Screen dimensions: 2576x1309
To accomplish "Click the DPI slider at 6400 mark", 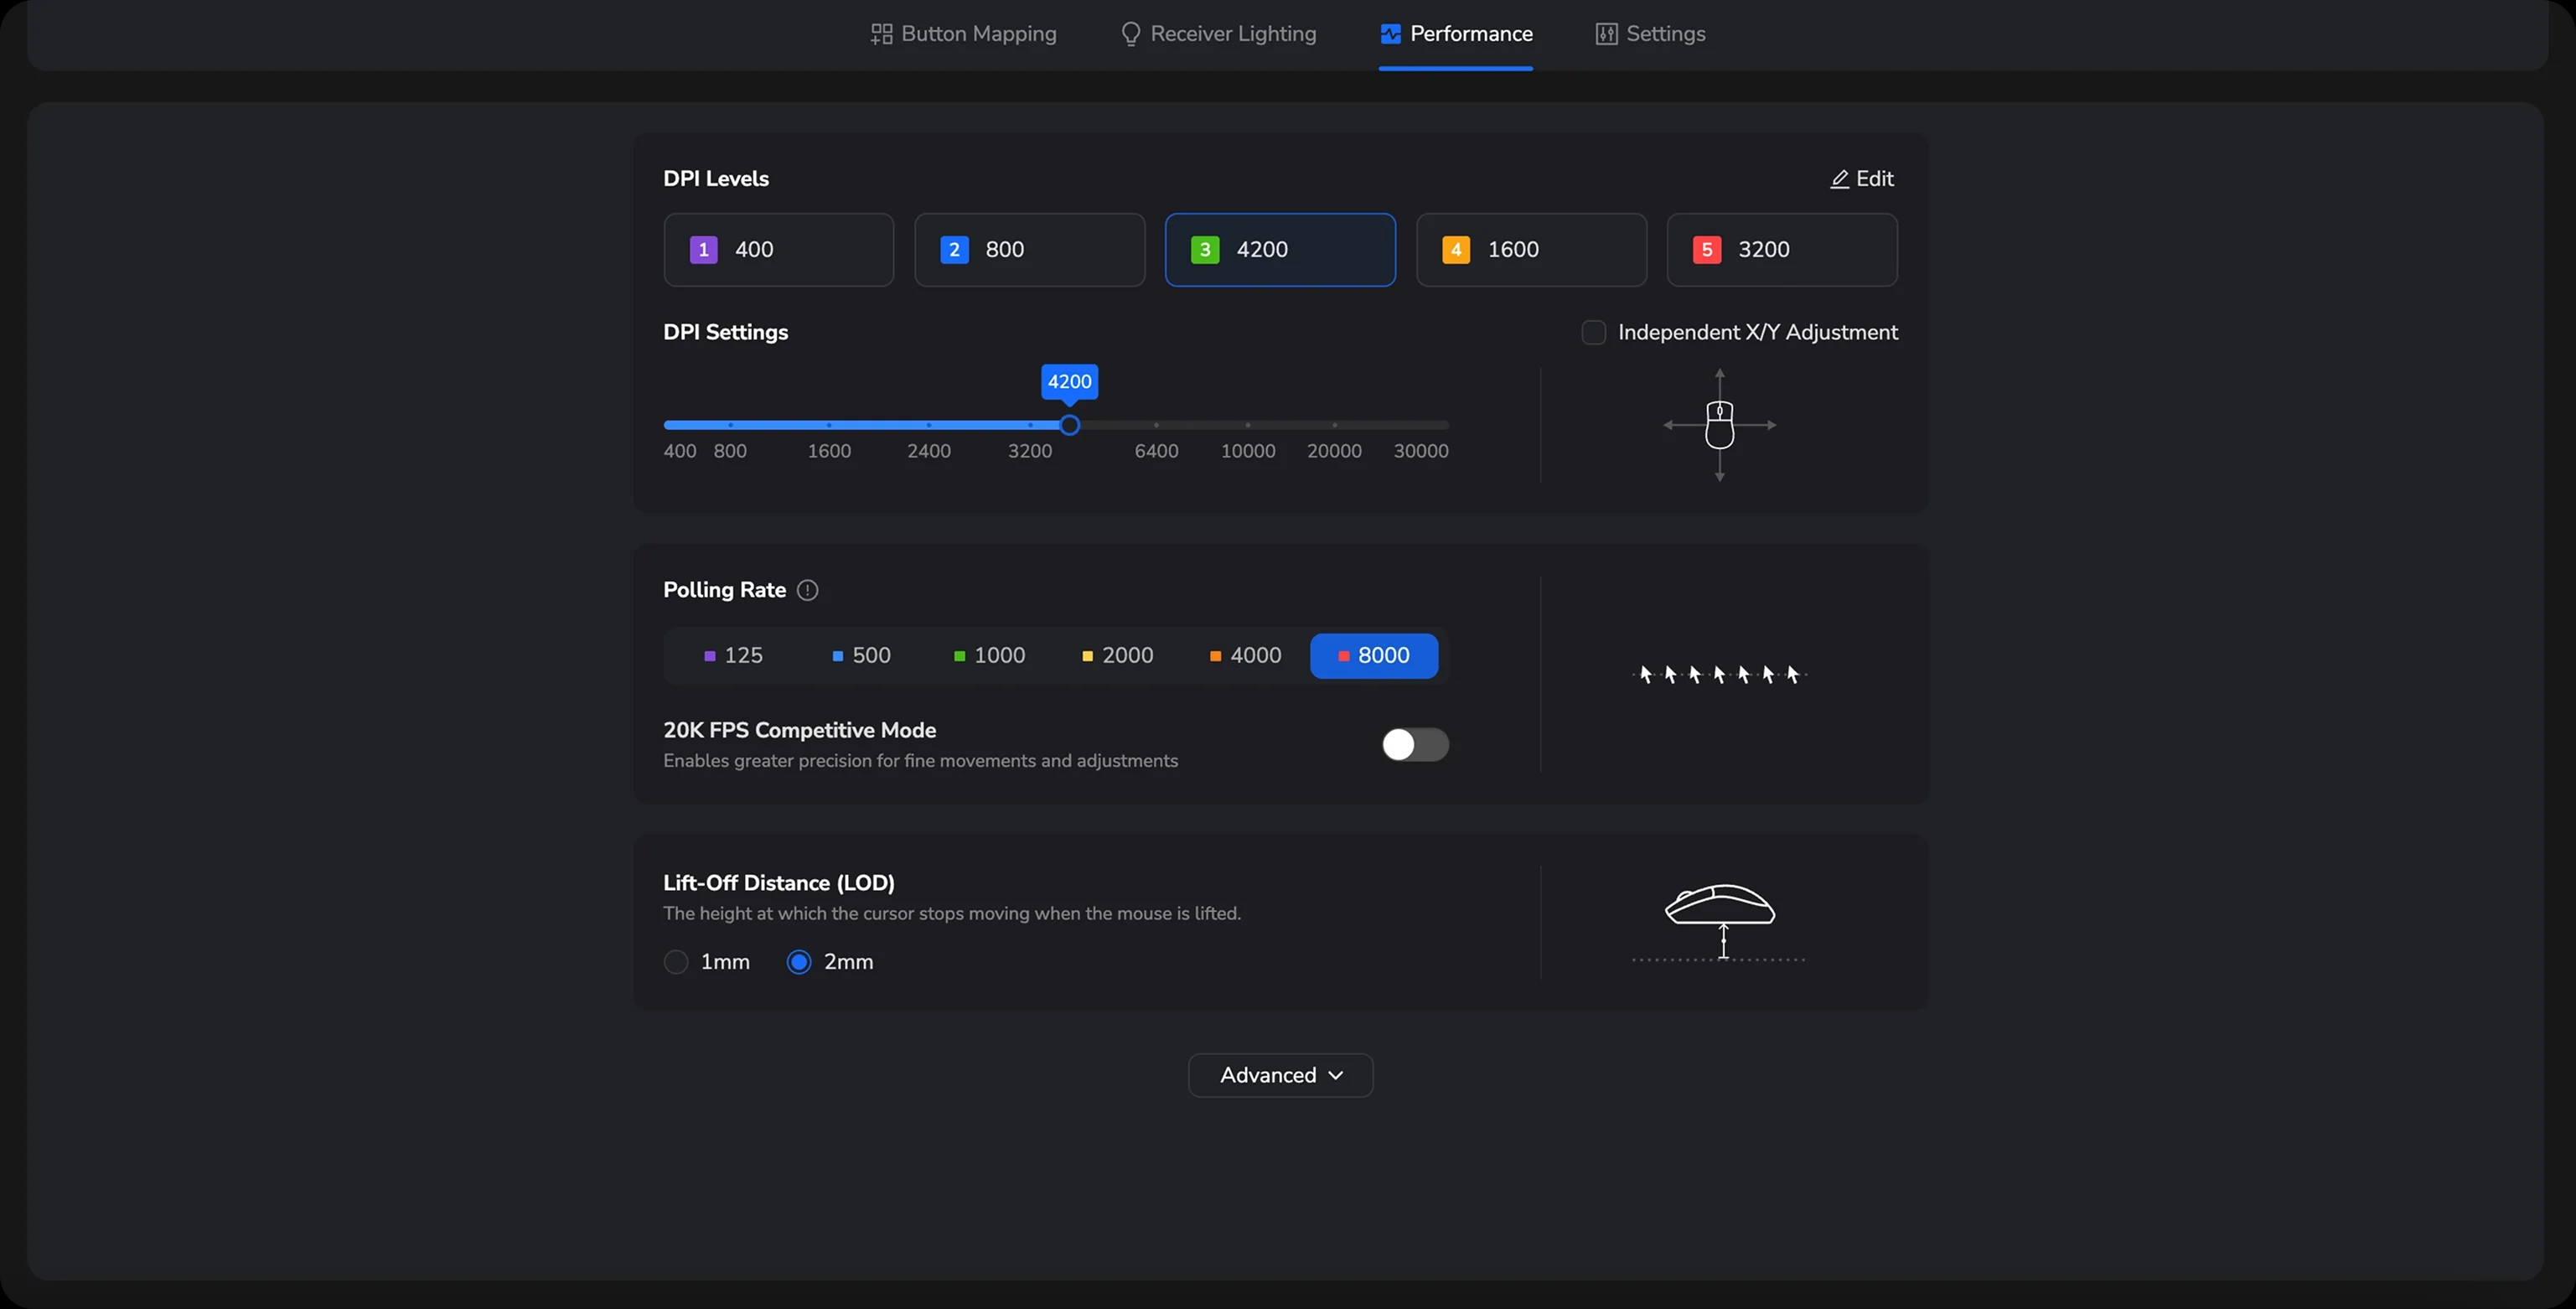I will 1156,425.
